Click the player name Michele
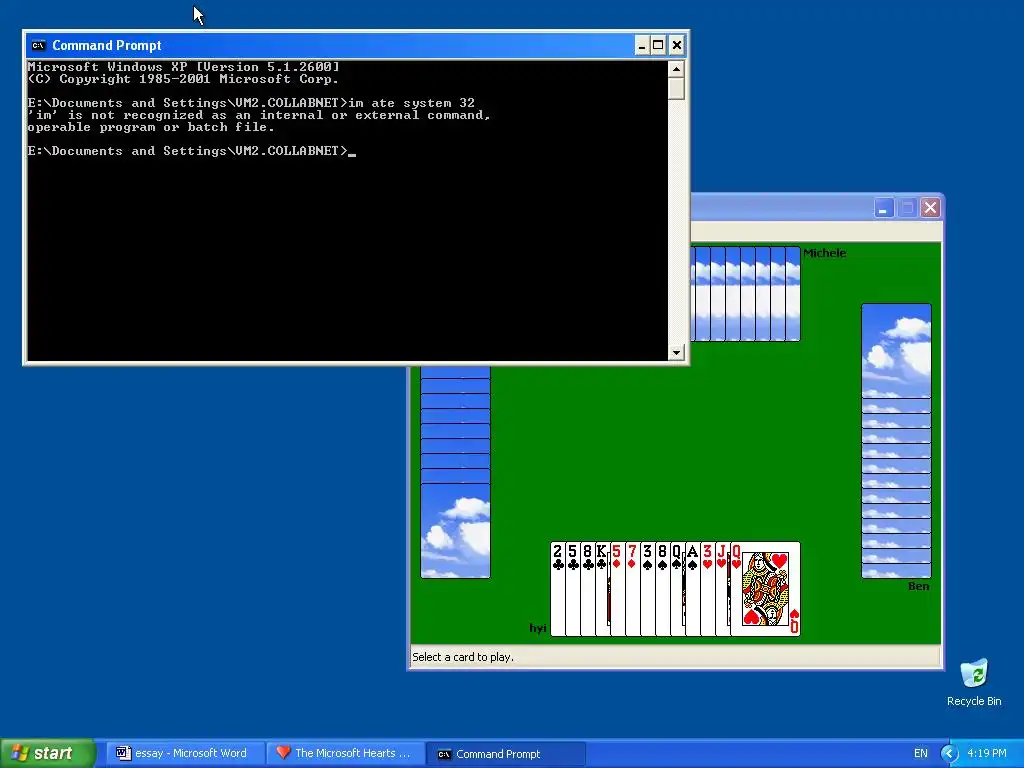 coord(824,253)
